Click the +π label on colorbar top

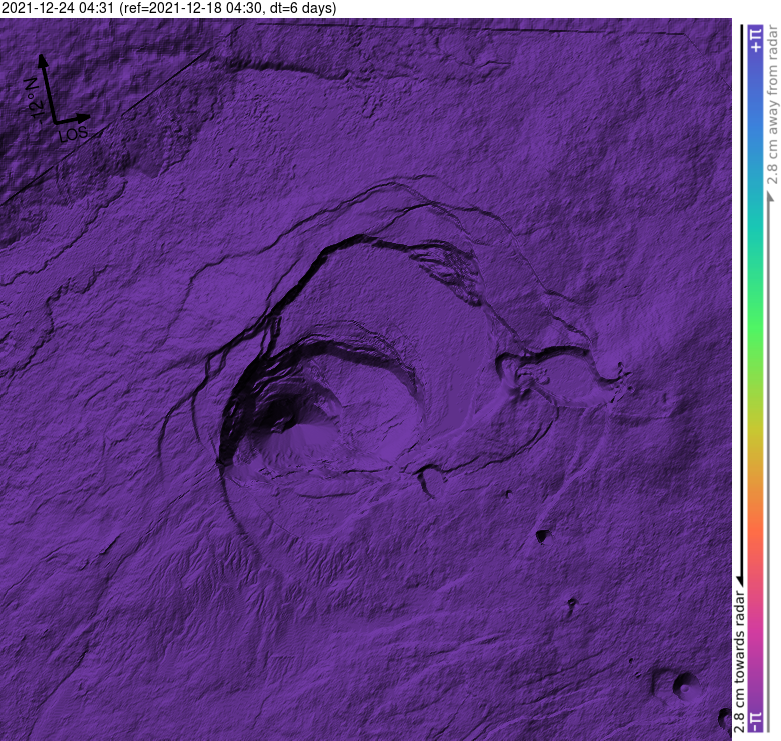tap(756, 40)
